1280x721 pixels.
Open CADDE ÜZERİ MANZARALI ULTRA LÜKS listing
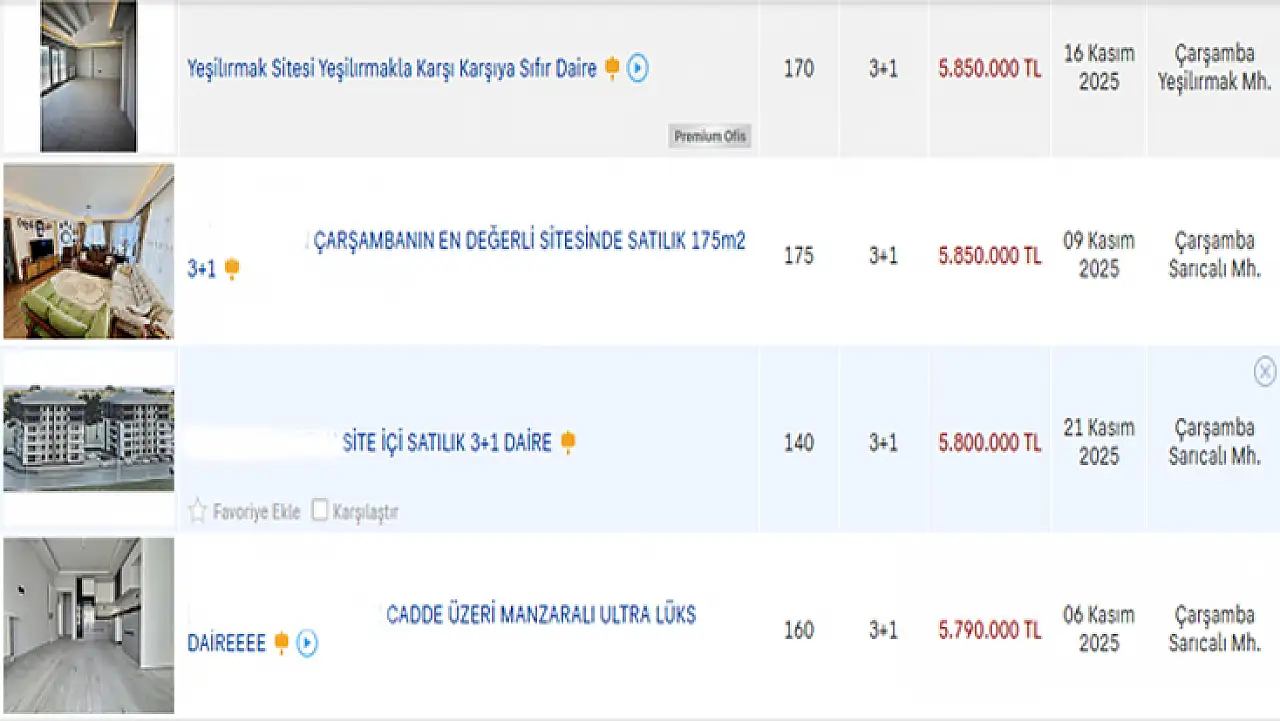click(541, 614)
